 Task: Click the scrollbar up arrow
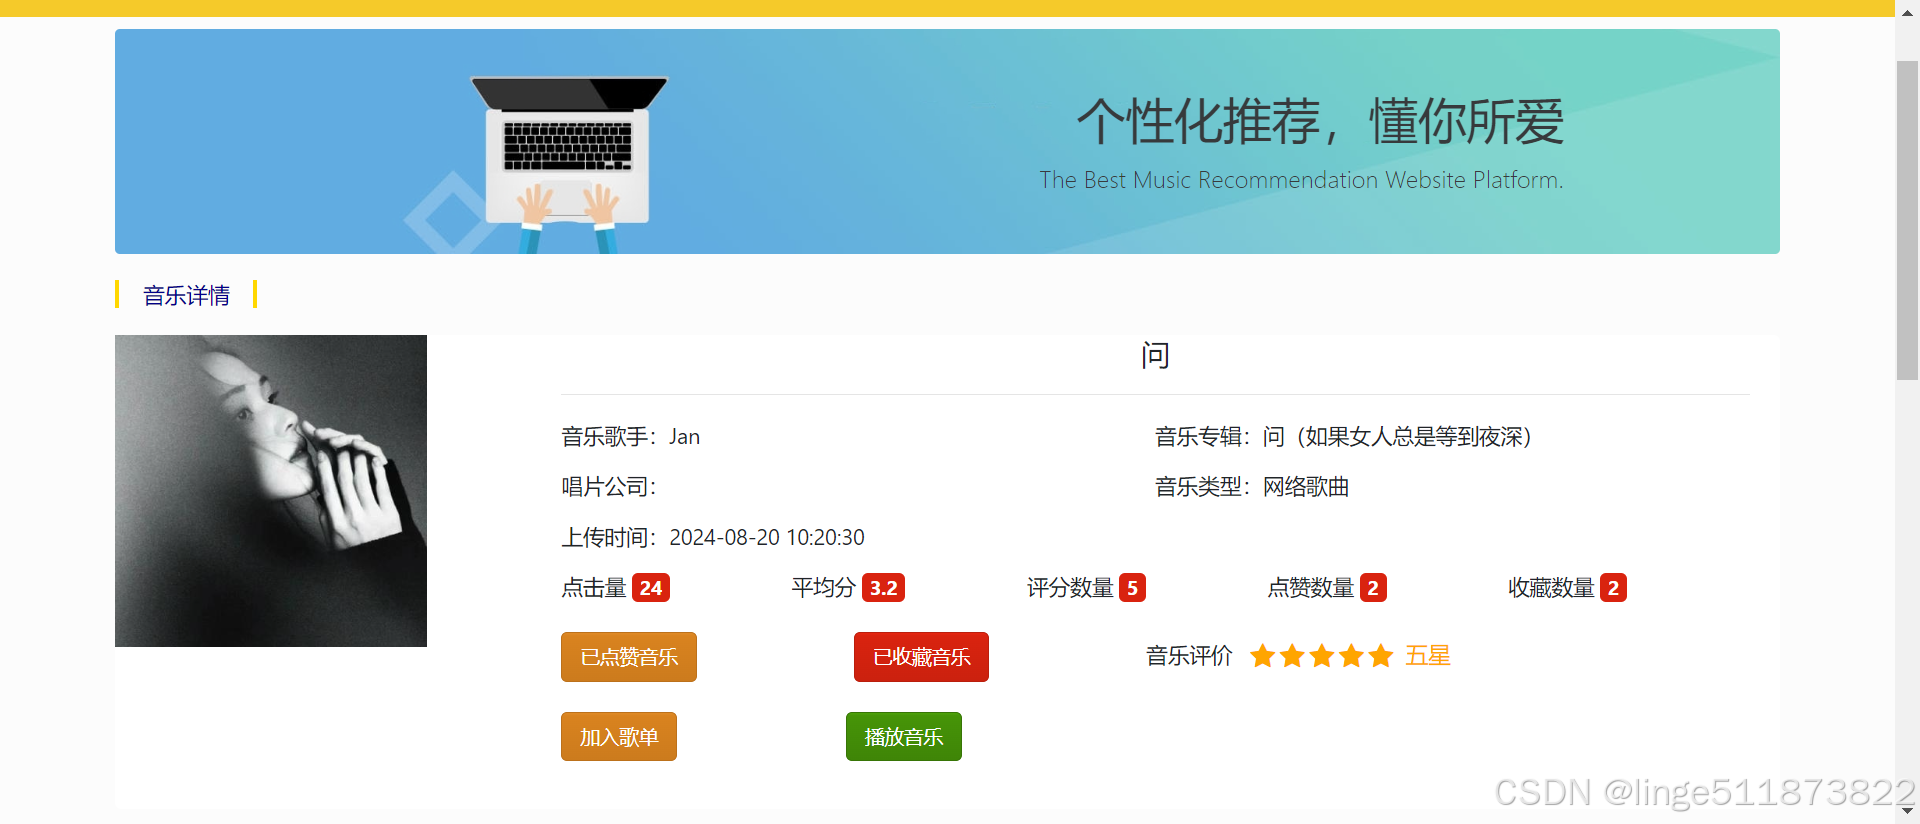click(1907, 12)
